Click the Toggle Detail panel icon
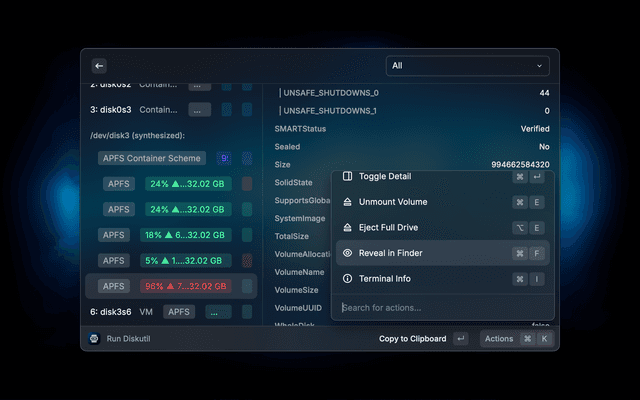This screenshot has width=640, height=400. click(x=347, y=176)
